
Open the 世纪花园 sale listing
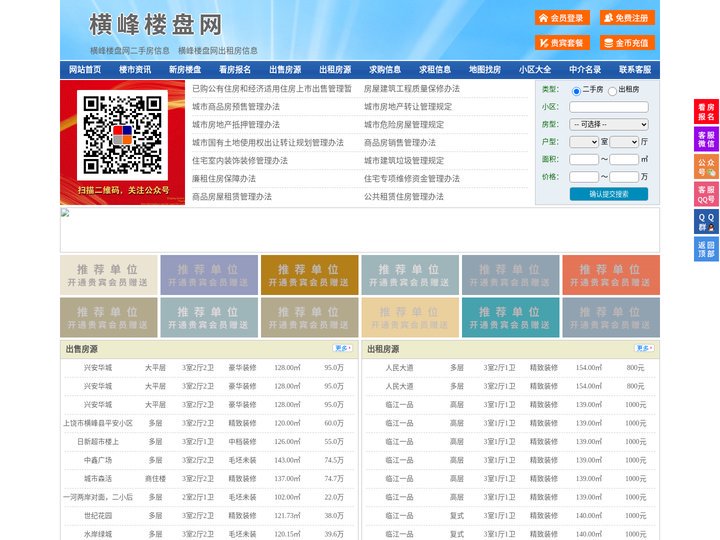[98, 516]
